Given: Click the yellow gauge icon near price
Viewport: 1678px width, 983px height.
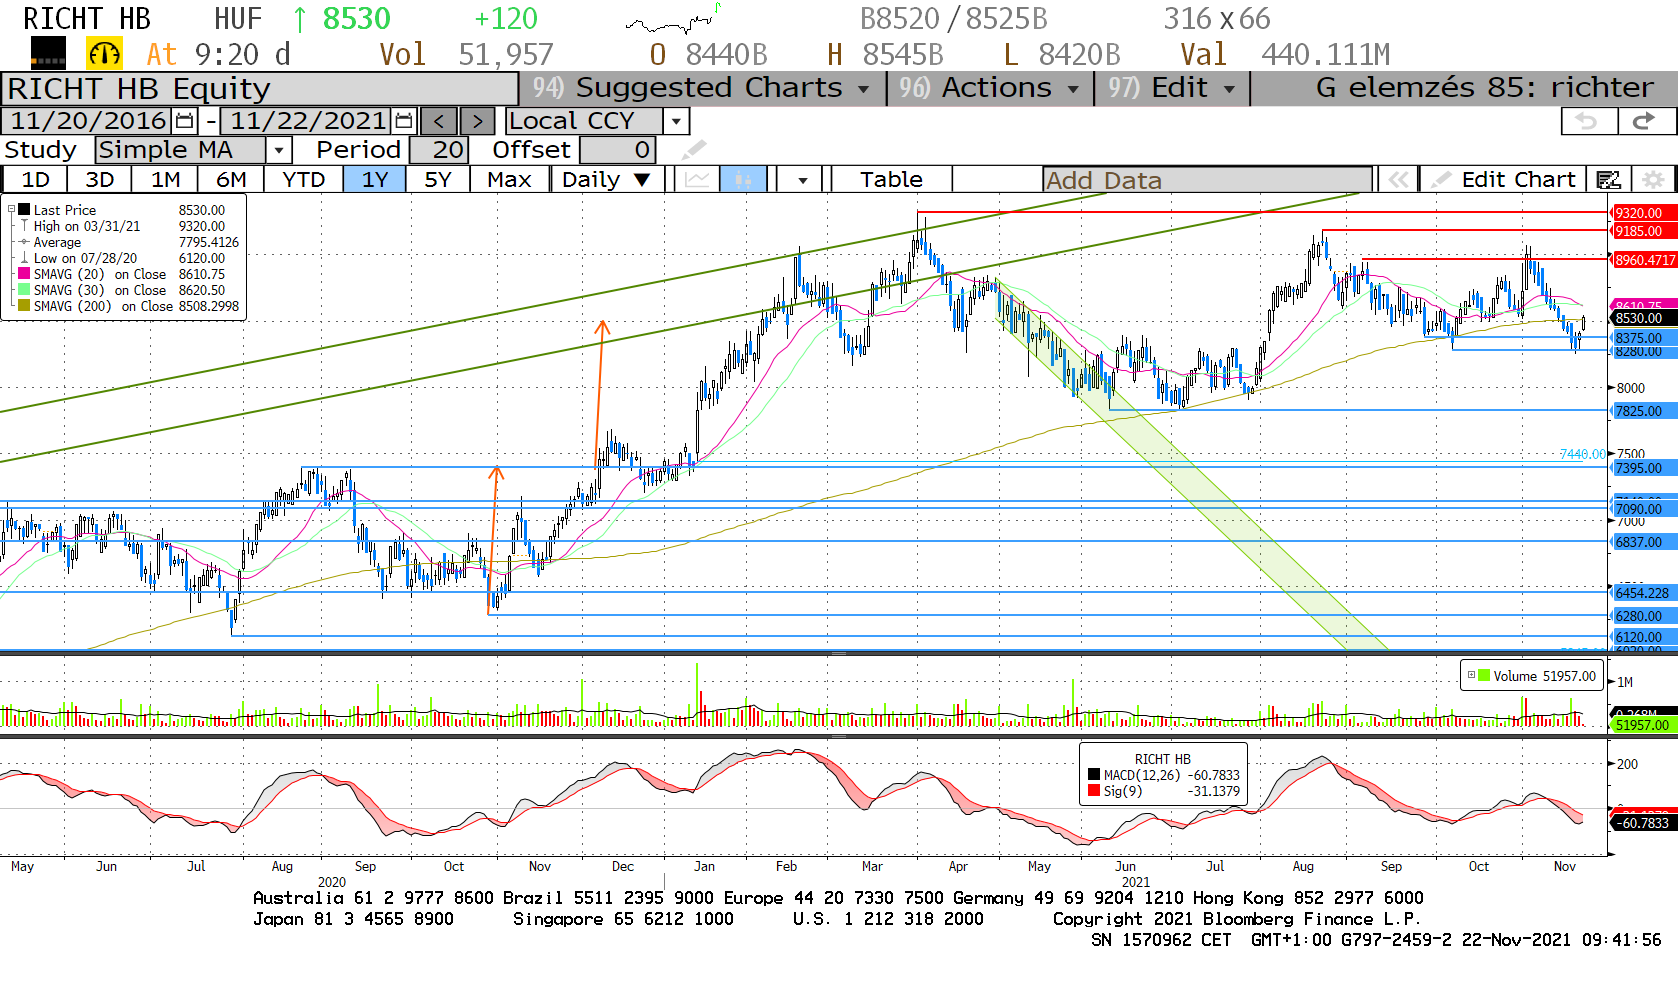Looking at the screenshot, I should [x=105, y=53].
